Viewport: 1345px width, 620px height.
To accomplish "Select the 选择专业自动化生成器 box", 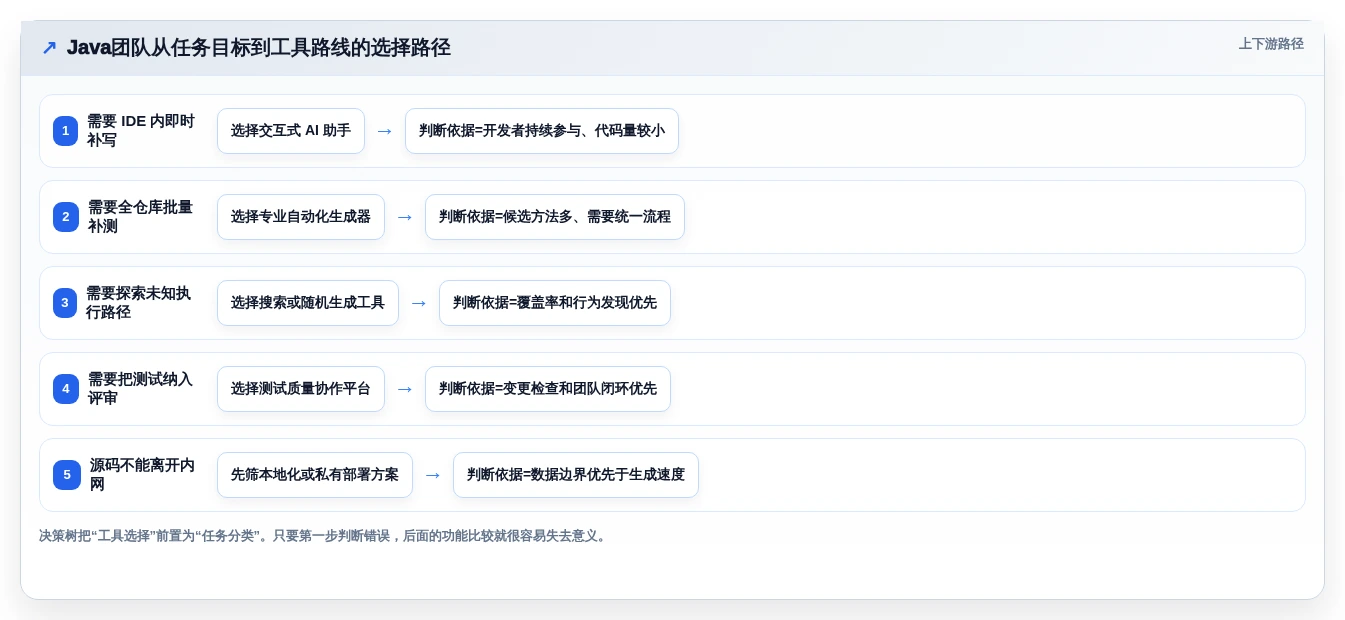I will pyautogui.click(x=301, y=217).
